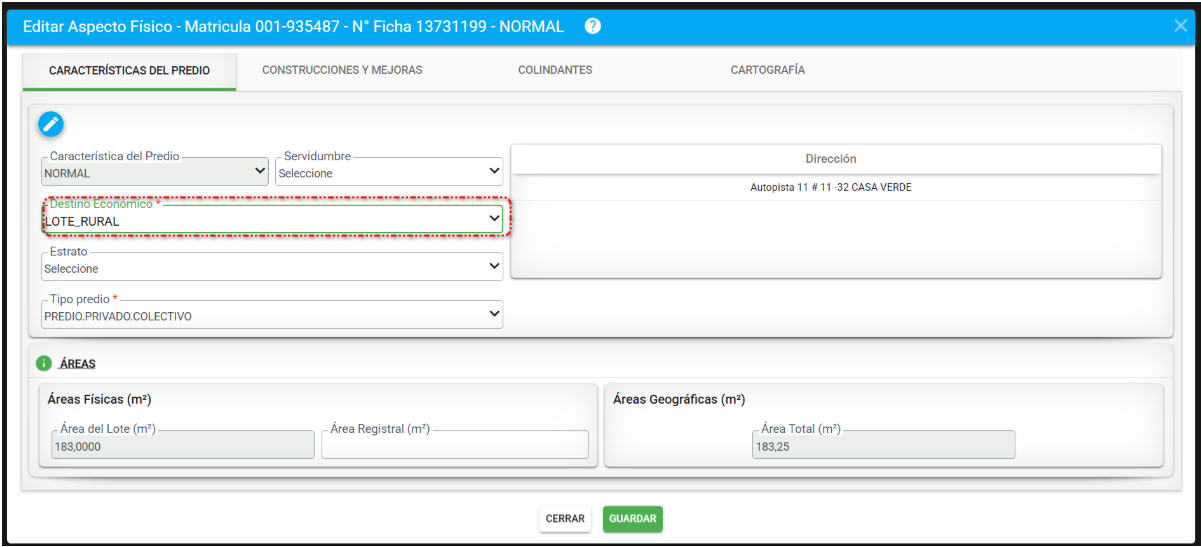The image size is (1201, 547).
Task: Open the Servidumbre dropdown
Action: coord(389,172)
